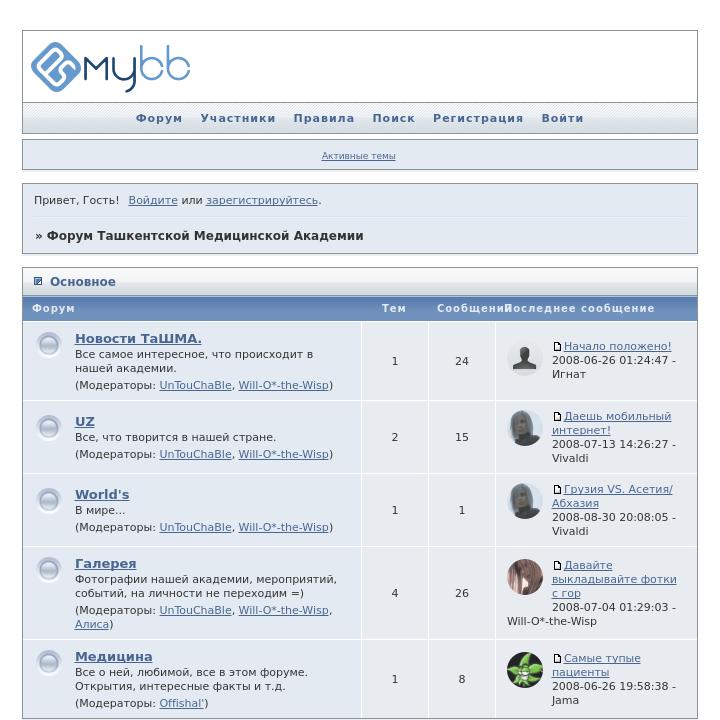Click Игнат's silhouette avatar
The height and width of the screenshot is (720, 720).
(x=525, y=358)
